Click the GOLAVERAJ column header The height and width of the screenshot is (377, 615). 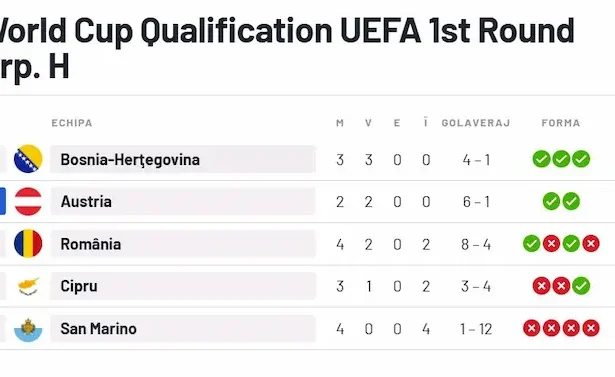(x=476, y=123)
